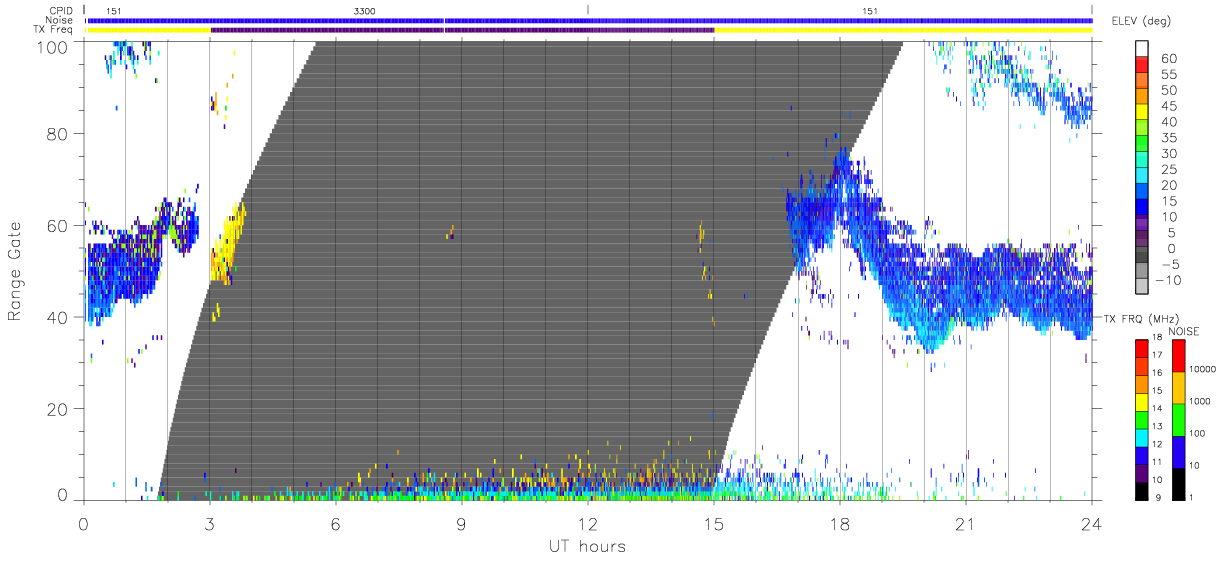Click the white top band of ELEV color bar

pyautogui.click(x=1143, y=48)
